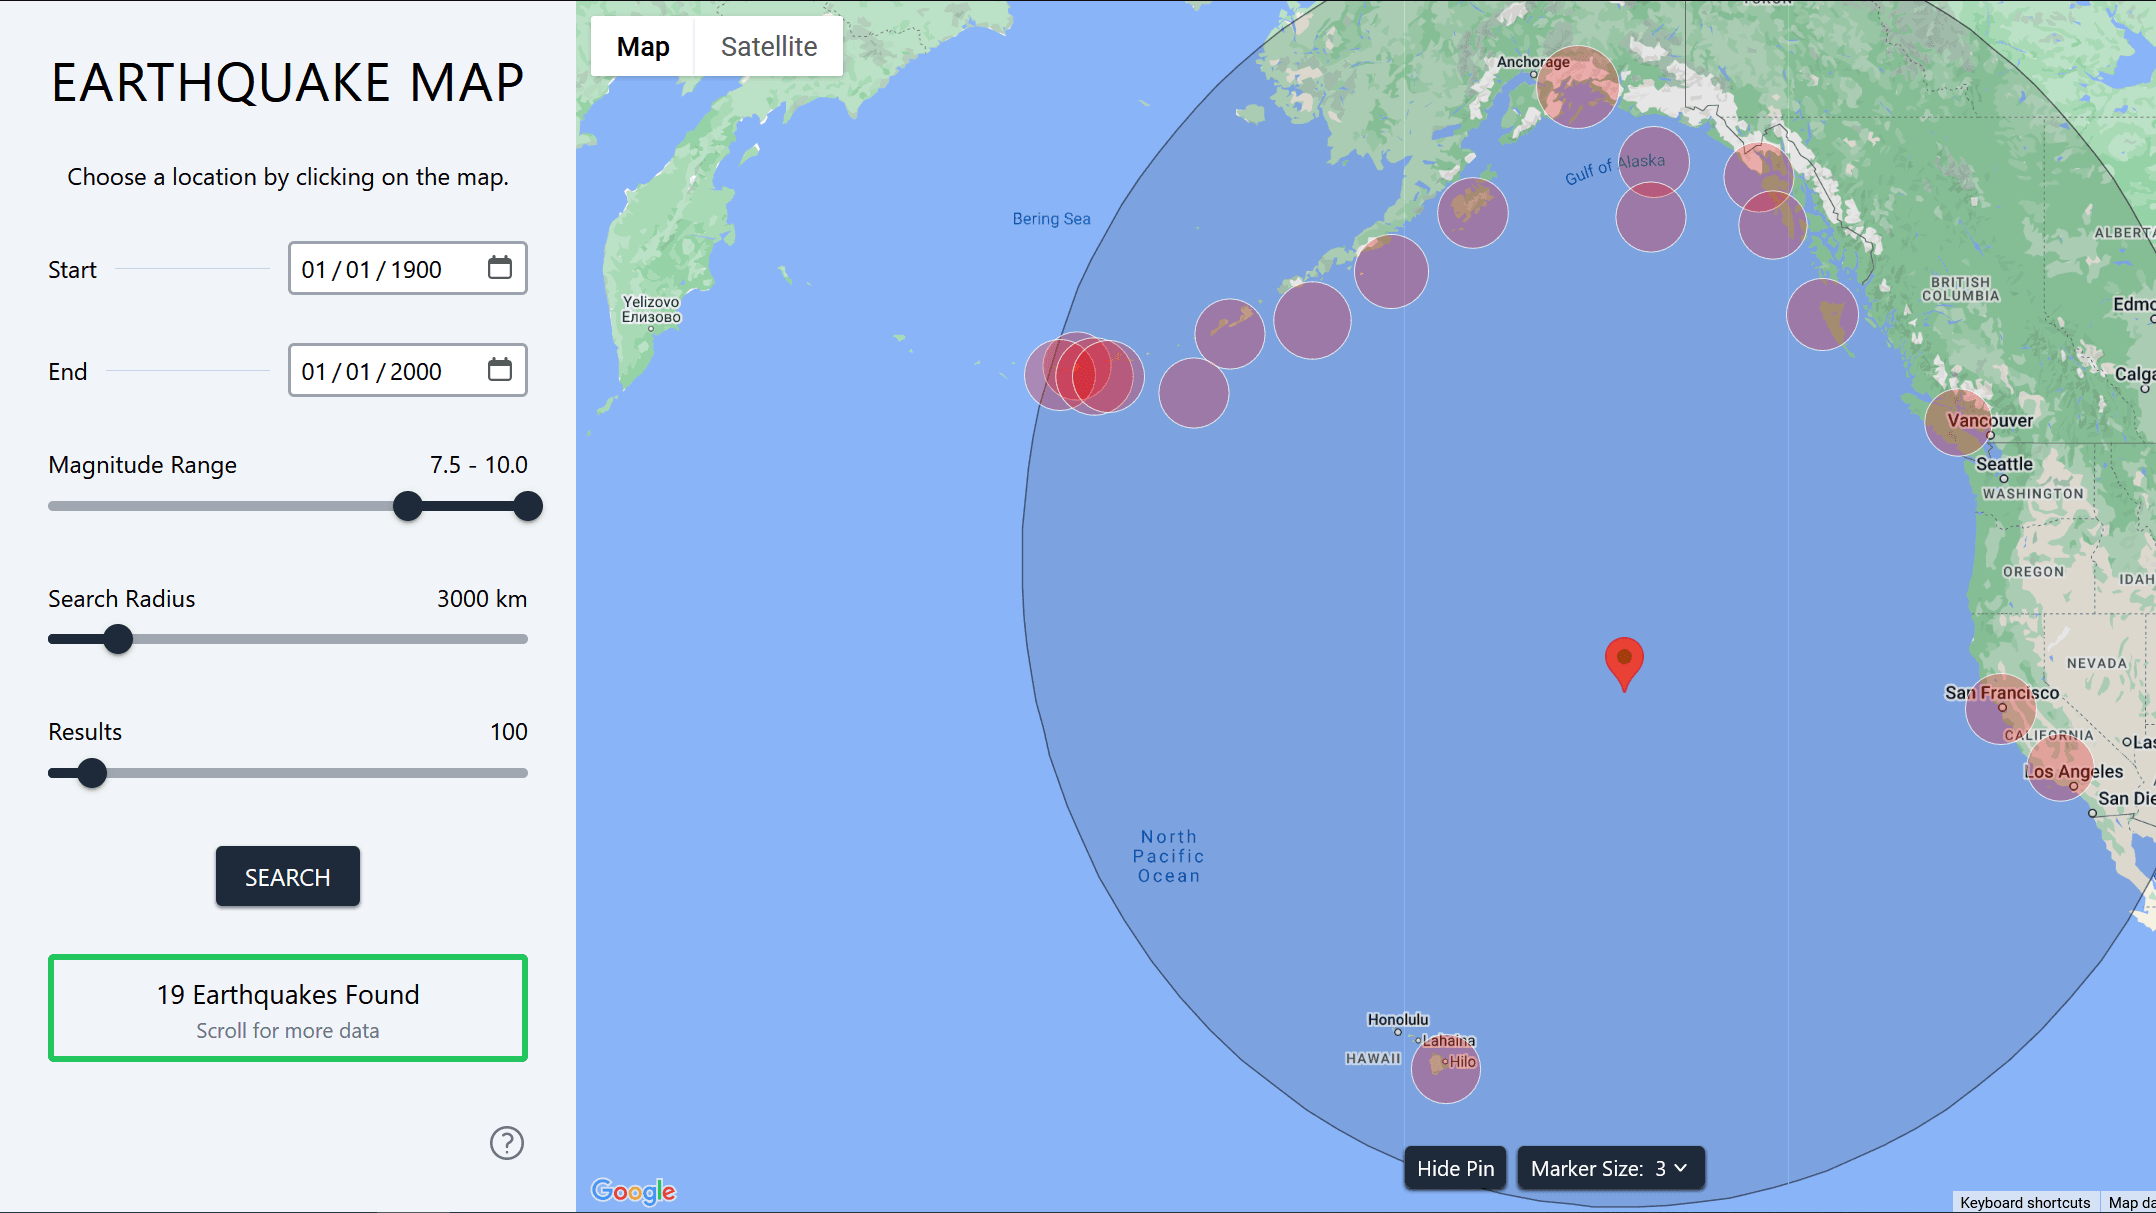This screenshot has height=1213, width=2156.
Task: Click the earthquake marker near Hilo
Action: click(1445, 1070)
